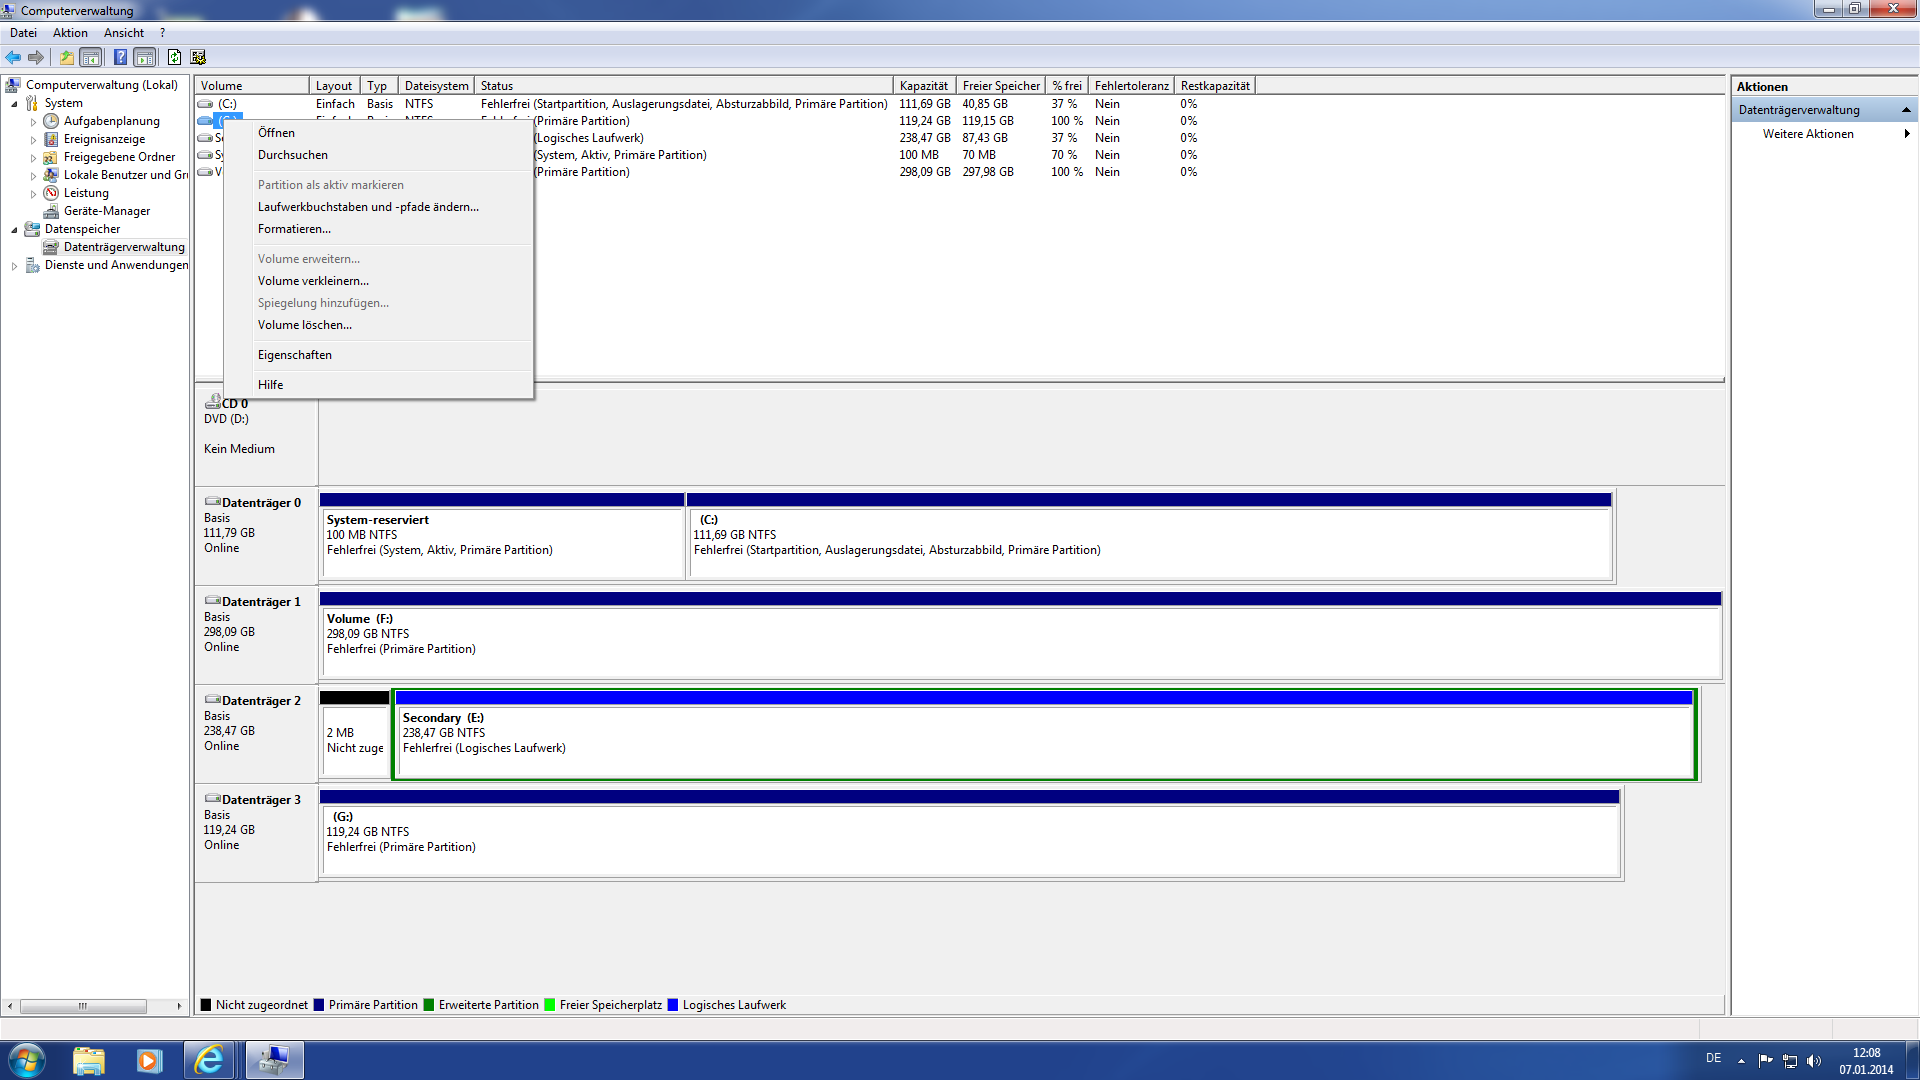Viewport: 1920px width, 1080px height.
Task: Open the Ansicht menu
Action: pyautogui.click(x=123, y=33)
